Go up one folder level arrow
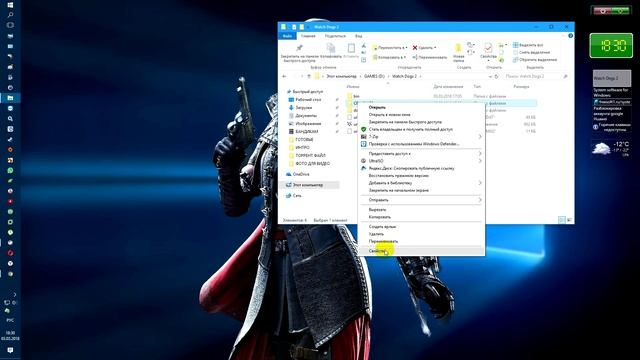 click(x=309, y=76)
